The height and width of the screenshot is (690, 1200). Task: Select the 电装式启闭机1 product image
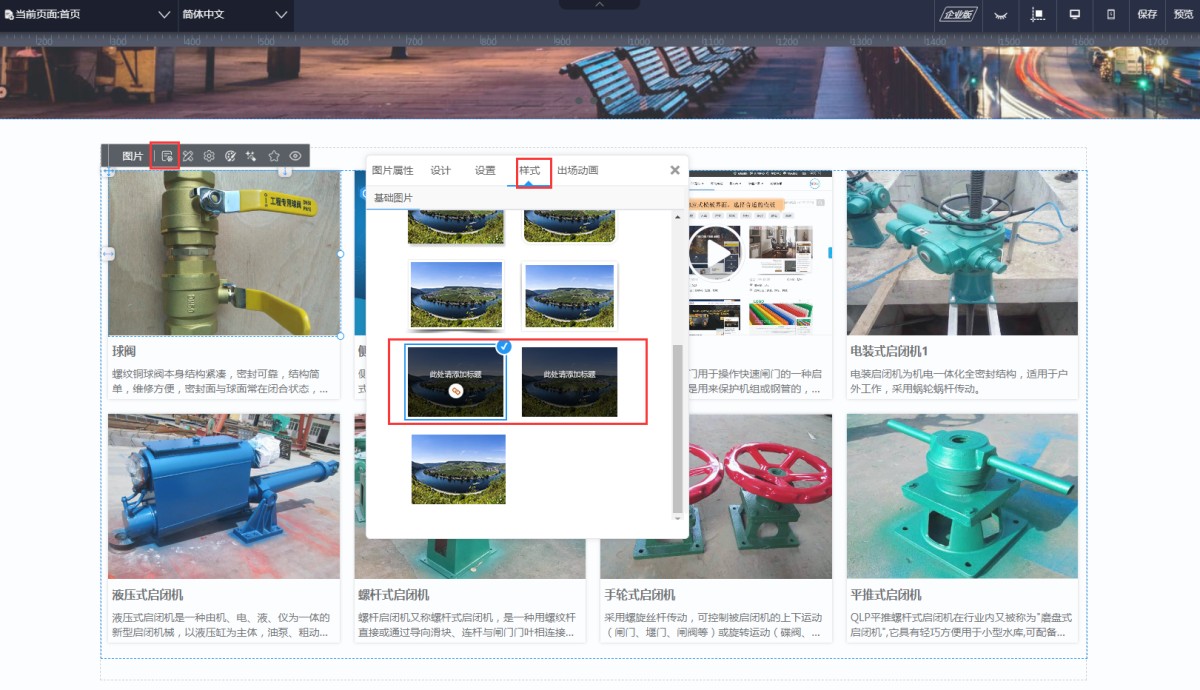[x=962, y=252]
